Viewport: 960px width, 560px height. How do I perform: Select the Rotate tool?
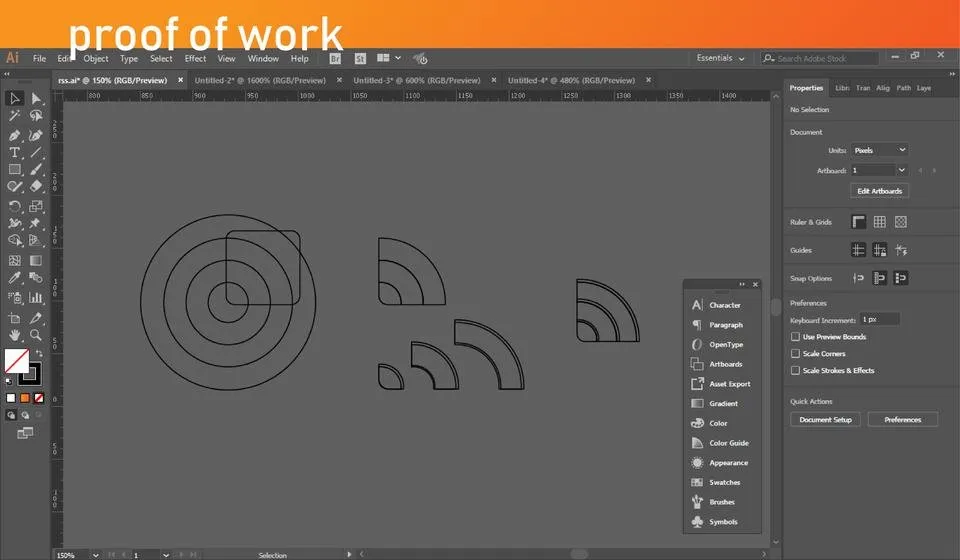coord(14,206)
